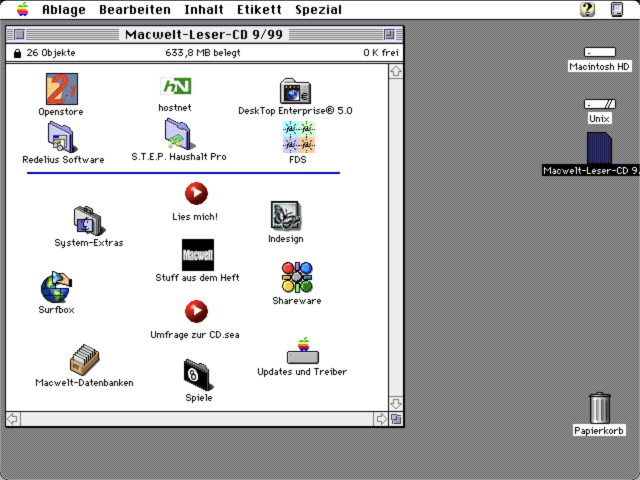This screenshot has height=480, width=640.
Task: Click the 'Macintosh HD' label text
Action: 600,67
